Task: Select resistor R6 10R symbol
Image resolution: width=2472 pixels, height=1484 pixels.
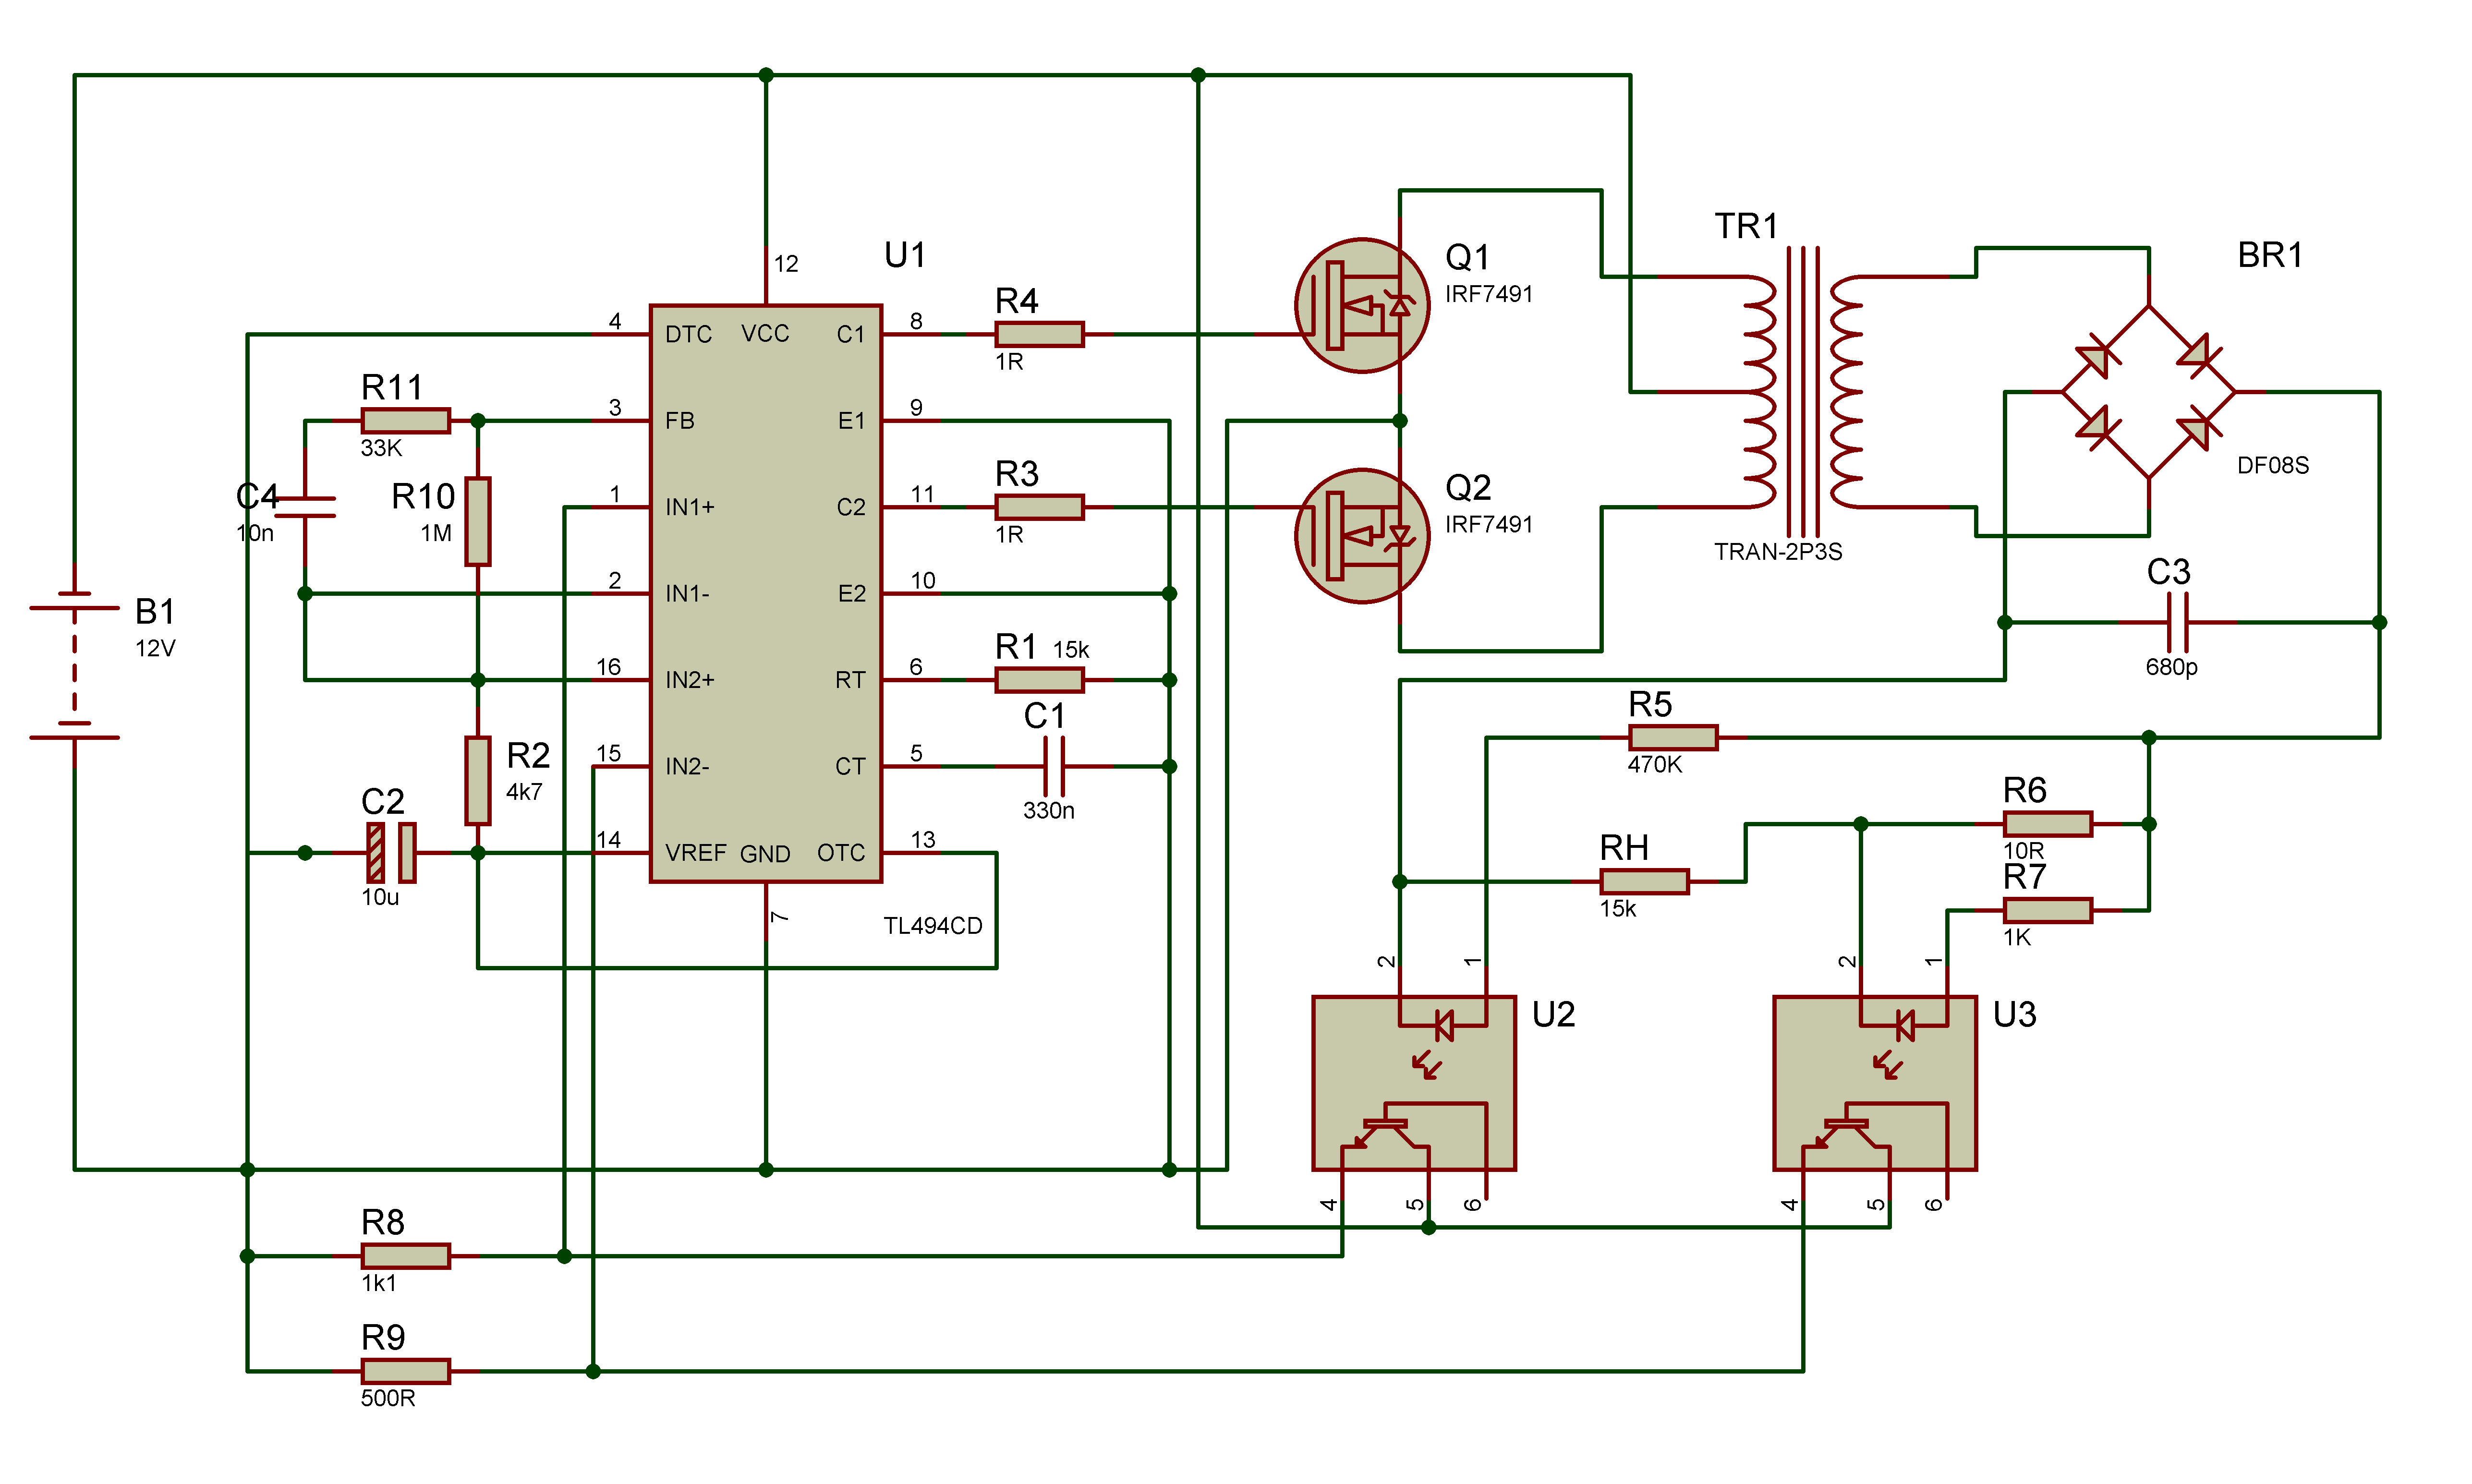Action: (2047, 824)
